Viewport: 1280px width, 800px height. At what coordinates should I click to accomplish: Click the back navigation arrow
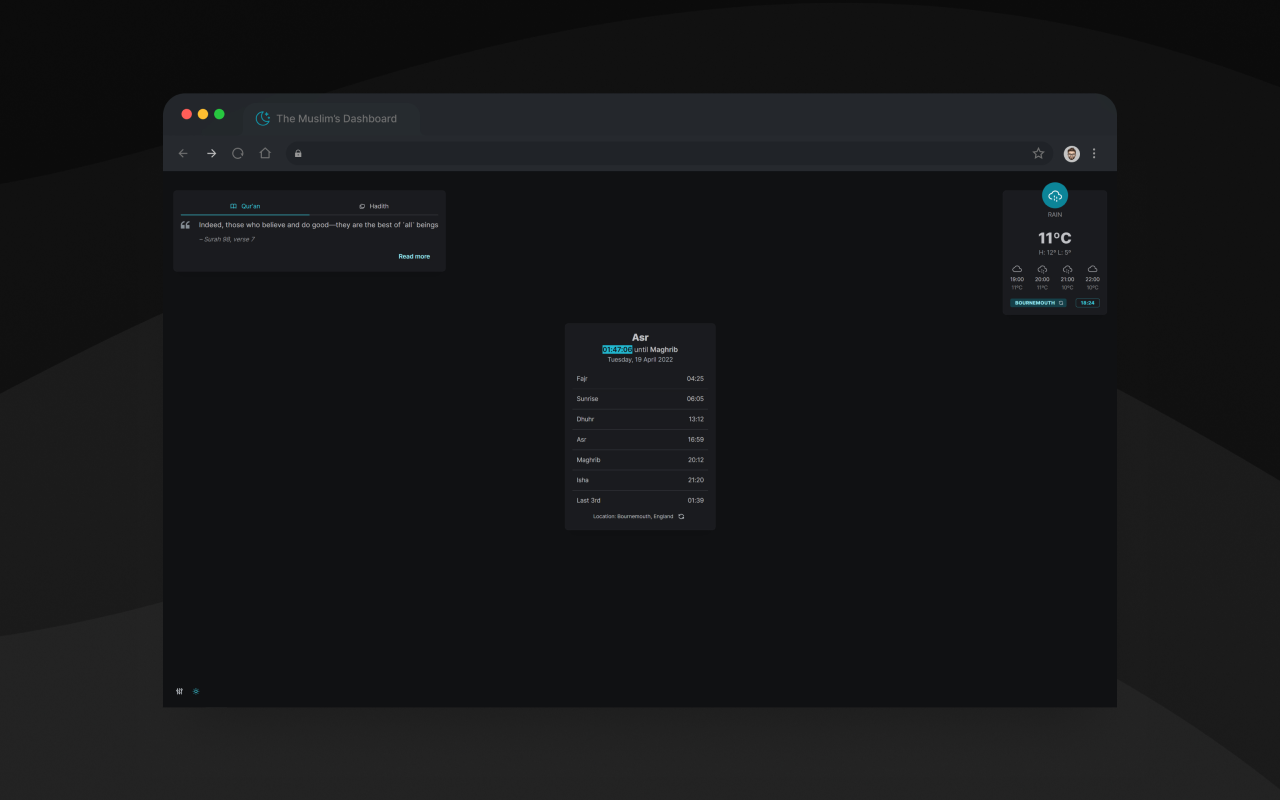pyautogui.click(x=183, y=153)
